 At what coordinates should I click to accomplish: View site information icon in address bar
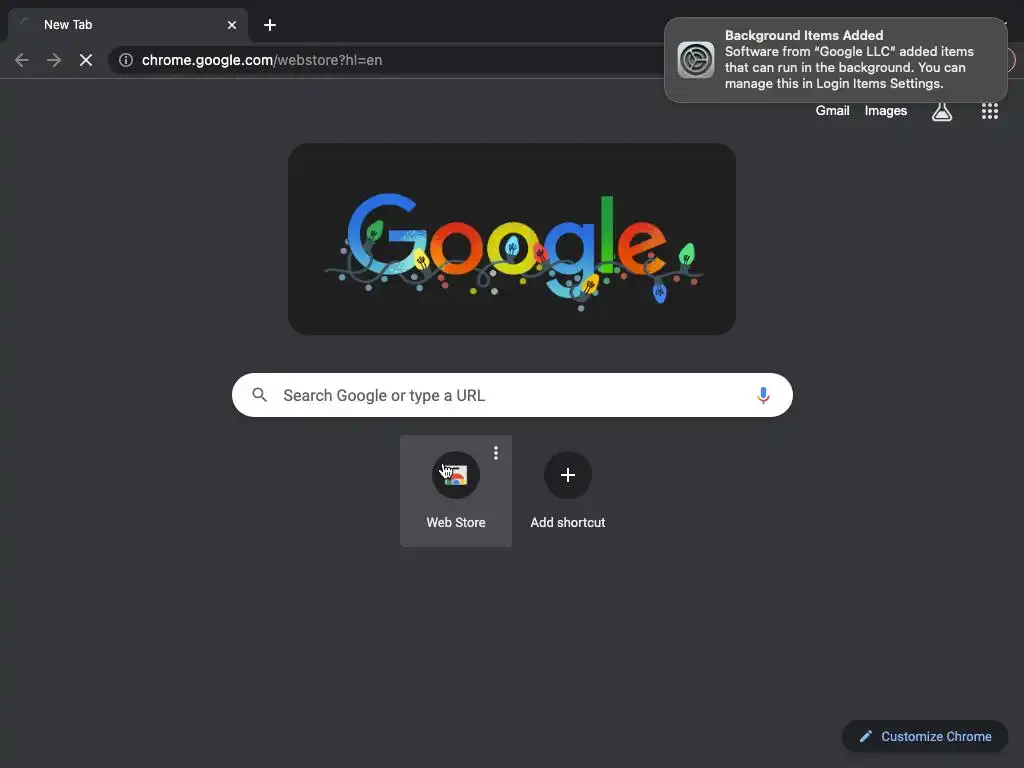[x=126, y=60]
